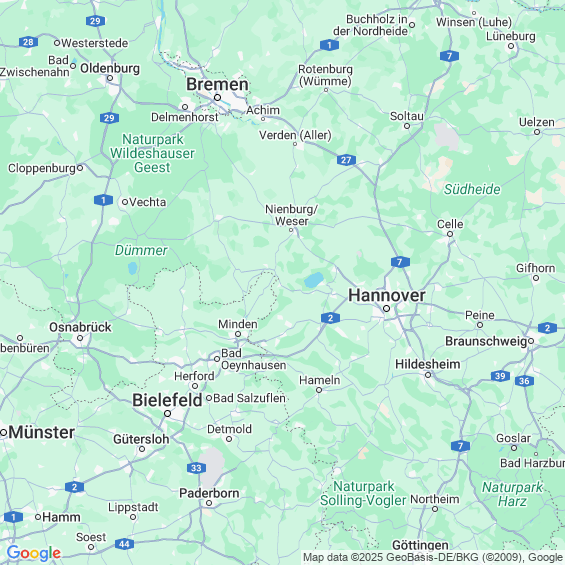Viewport: 565px width, 565px height.
Task: Select the Bielefeld city marker
Action: [168, 414]
